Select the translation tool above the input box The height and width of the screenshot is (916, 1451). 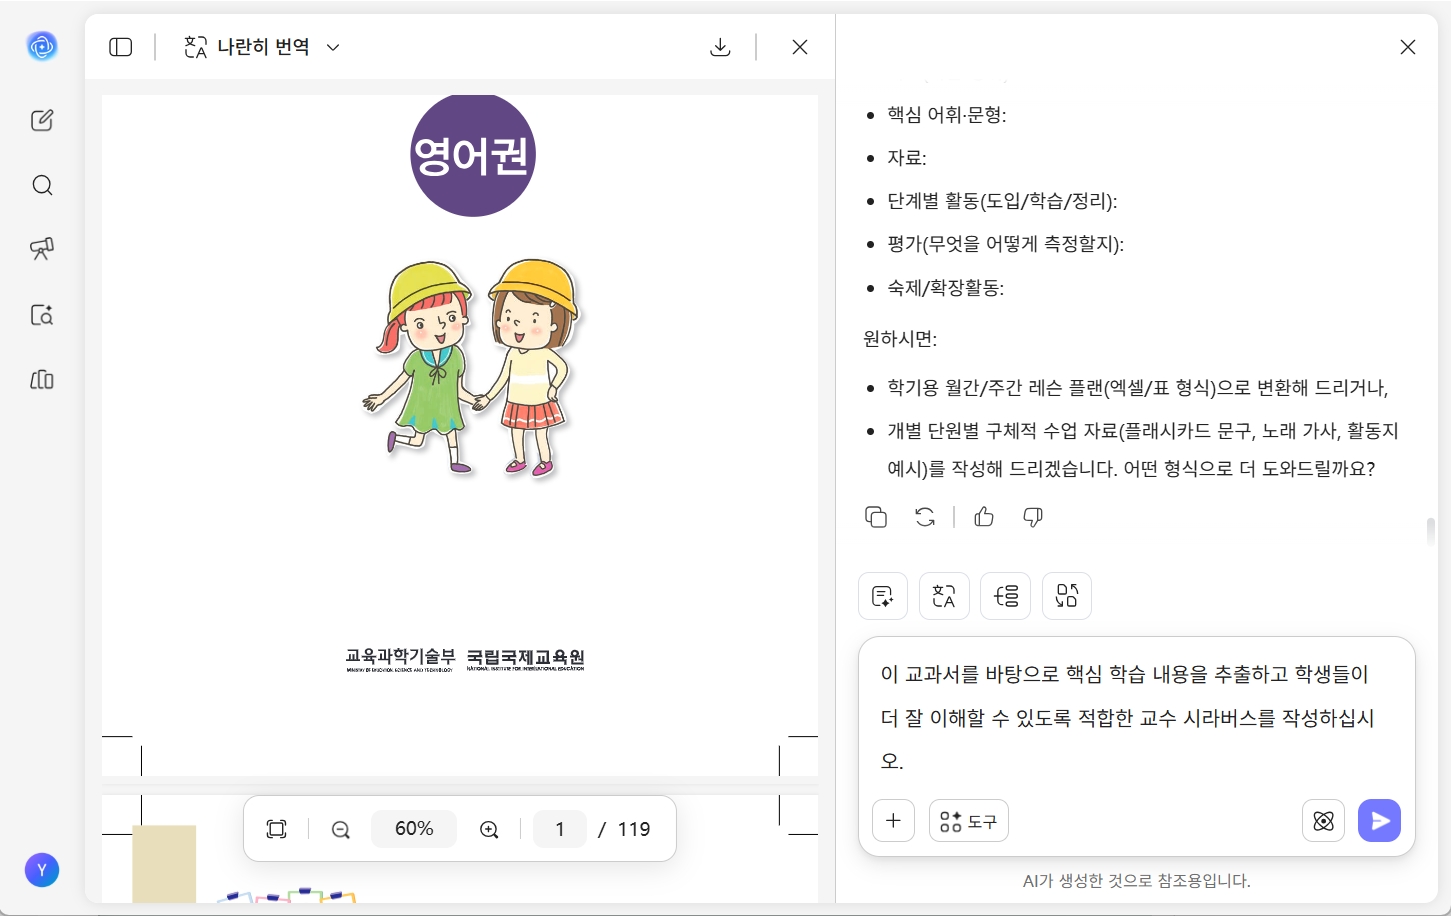944,595
